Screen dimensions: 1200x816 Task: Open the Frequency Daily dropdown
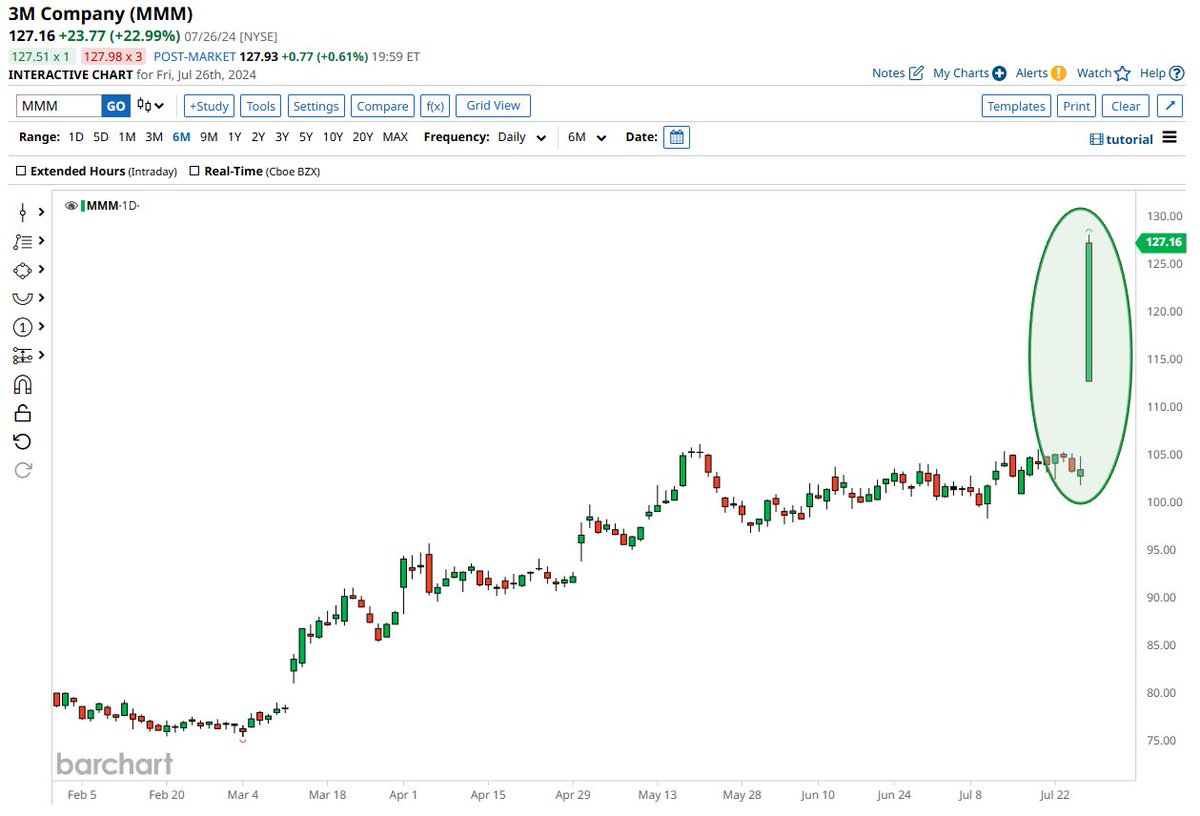coord(522,137)
